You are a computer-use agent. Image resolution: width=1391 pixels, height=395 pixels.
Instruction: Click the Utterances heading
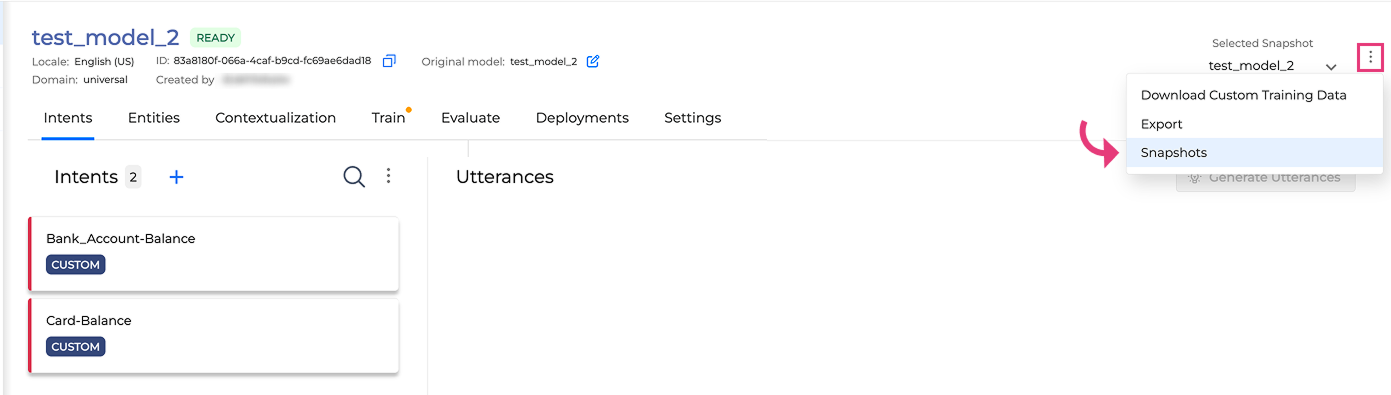coord(505,177)
